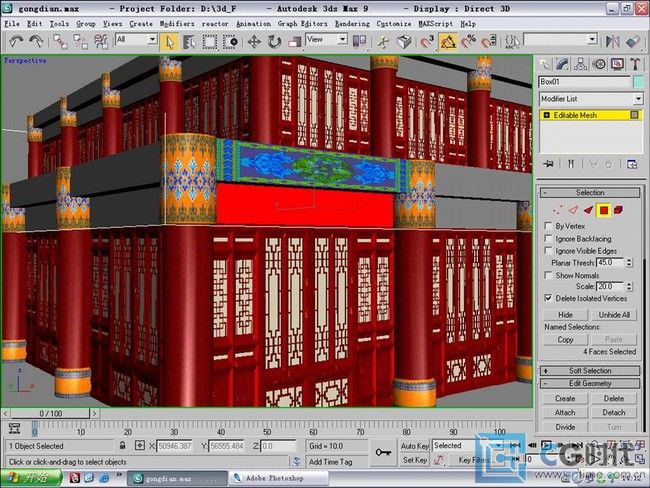Open the MAXScript menu
Screen dimensions: 650x488
point(435,24)
